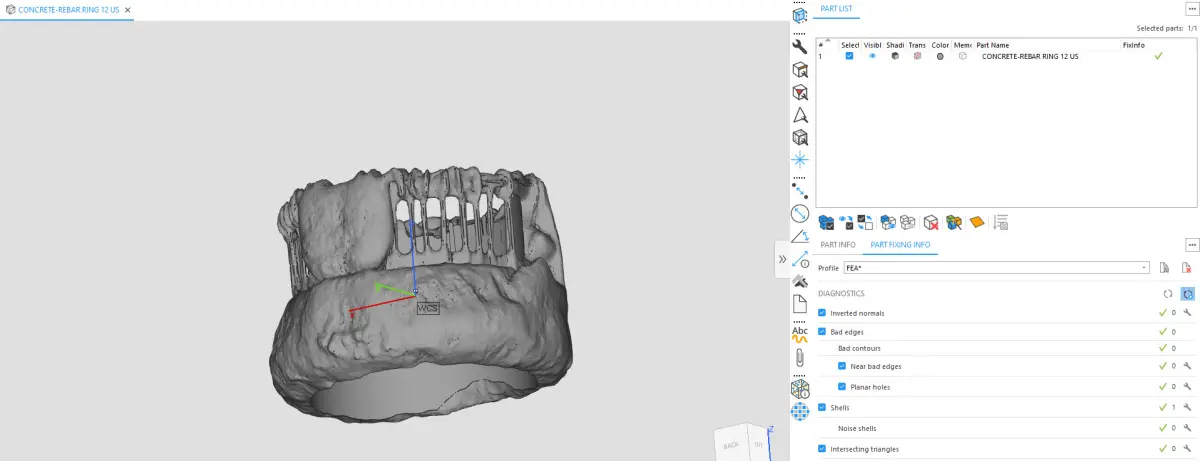This screenshot has height=461, width=1200.
Task: Close the CONCRETE-REBAR RING 12 US document tab
Action: [127, 8]
